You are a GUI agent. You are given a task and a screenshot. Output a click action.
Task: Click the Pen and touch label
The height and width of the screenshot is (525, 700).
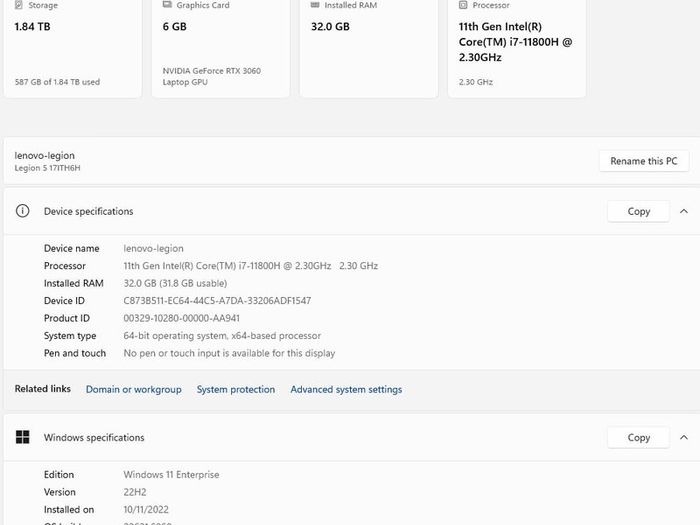click(x=75, y=353)
